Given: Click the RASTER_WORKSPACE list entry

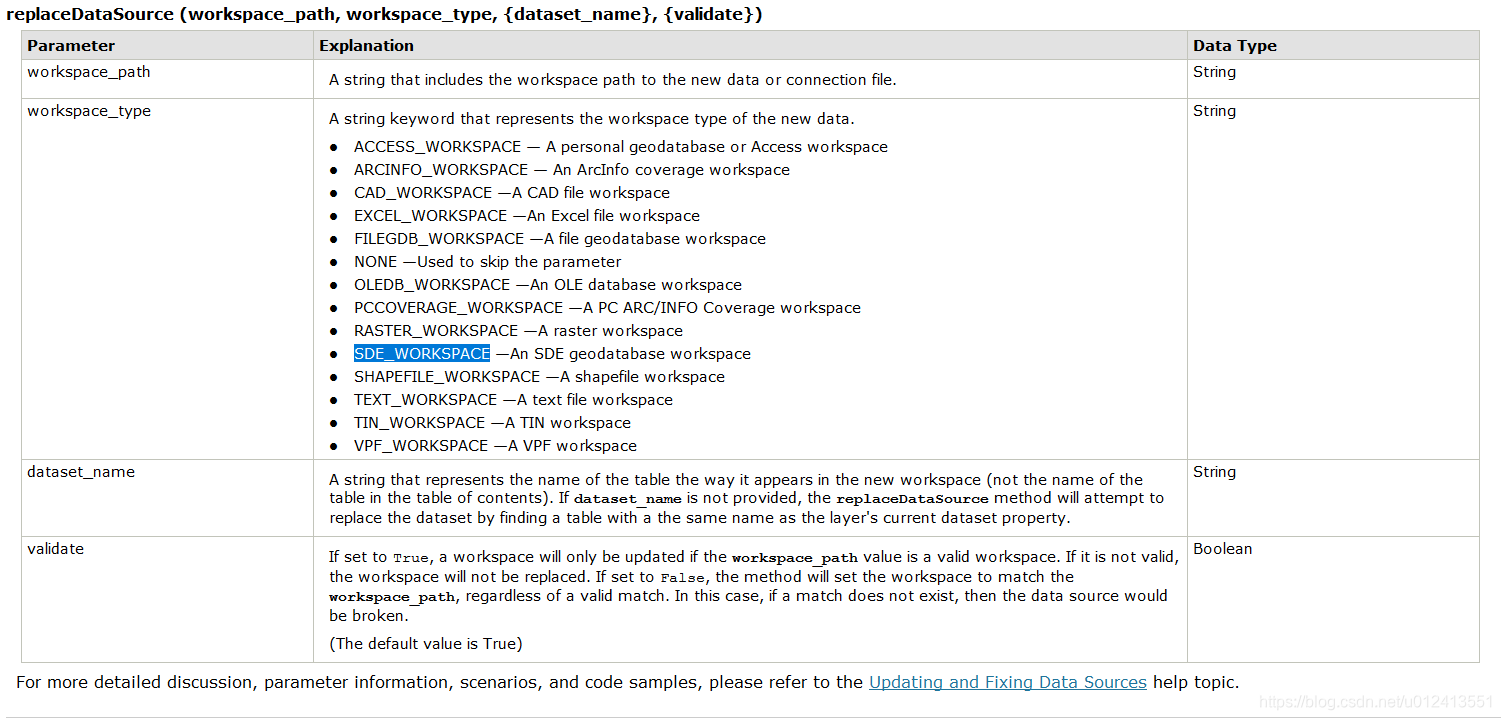Looking at the screenshot, I should coord(518,331).
